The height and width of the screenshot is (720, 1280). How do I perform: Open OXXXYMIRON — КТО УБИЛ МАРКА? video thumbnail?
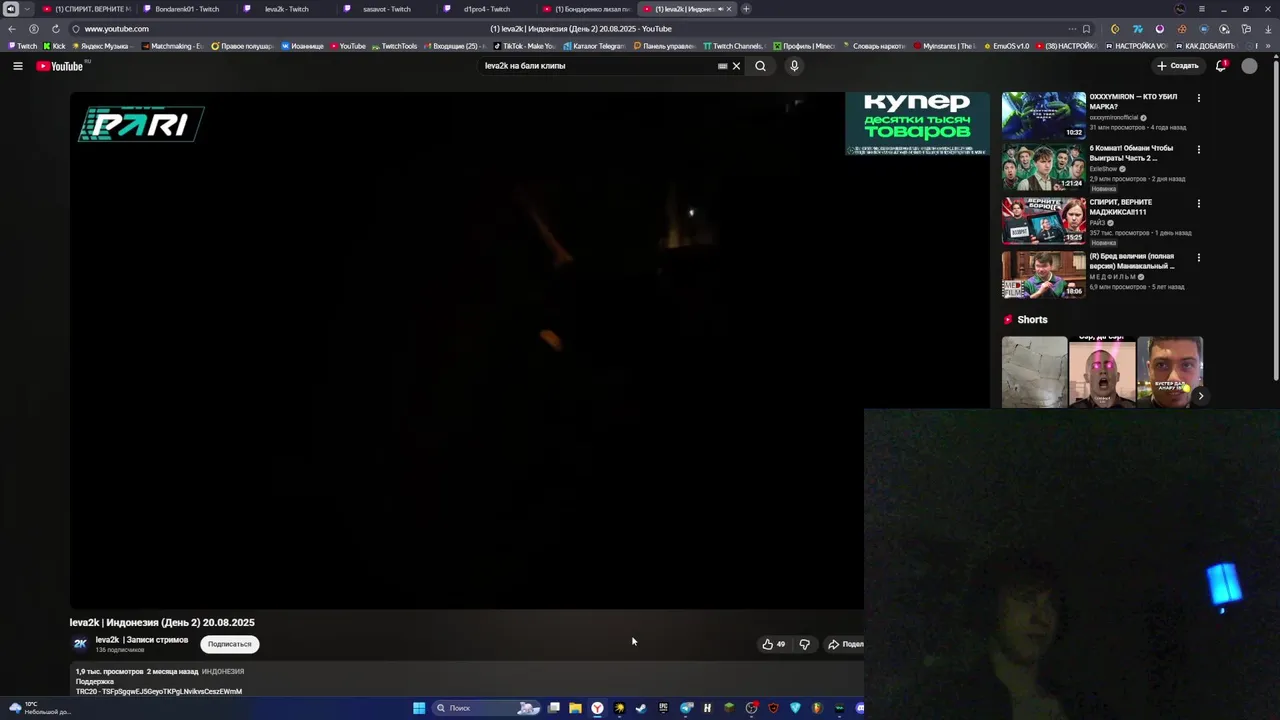(1044, 115)
